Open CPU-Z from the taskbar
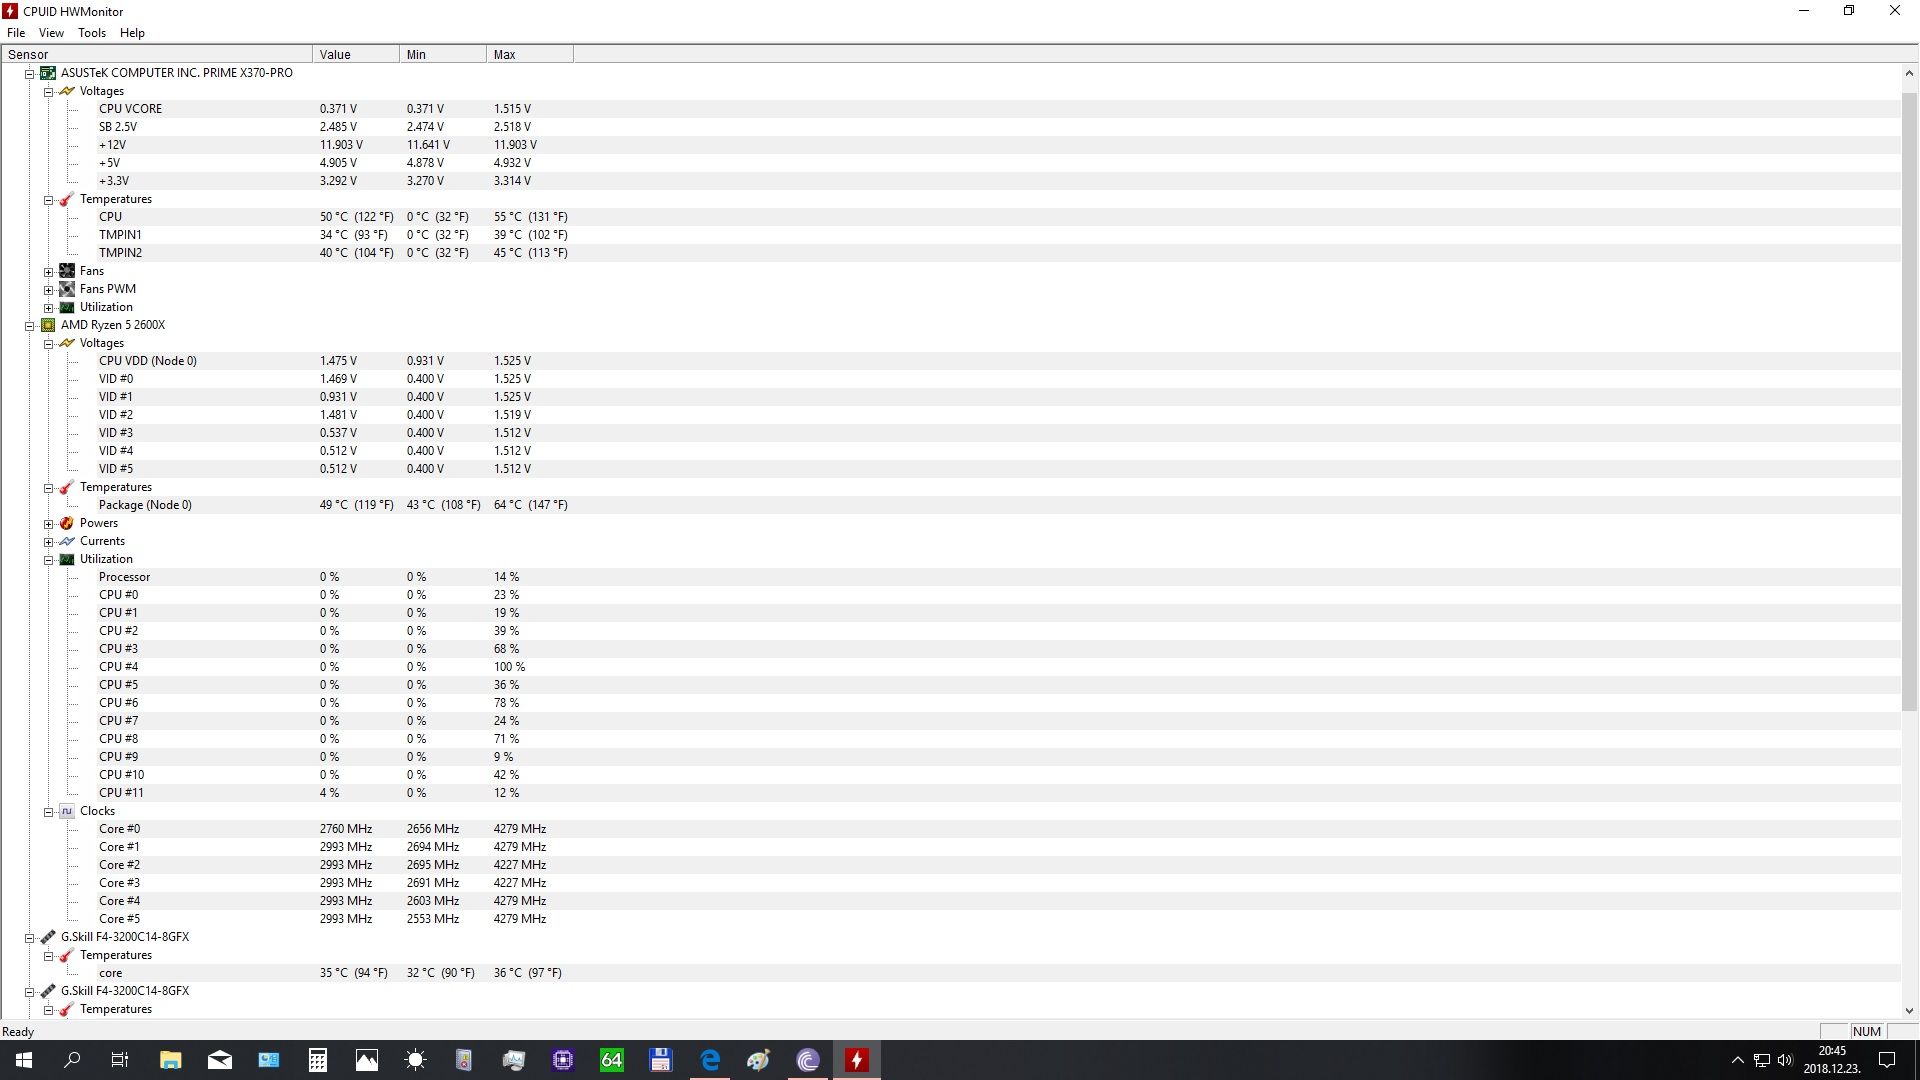Viewport: 1920px width, 1080px height. pos(563,1060)
